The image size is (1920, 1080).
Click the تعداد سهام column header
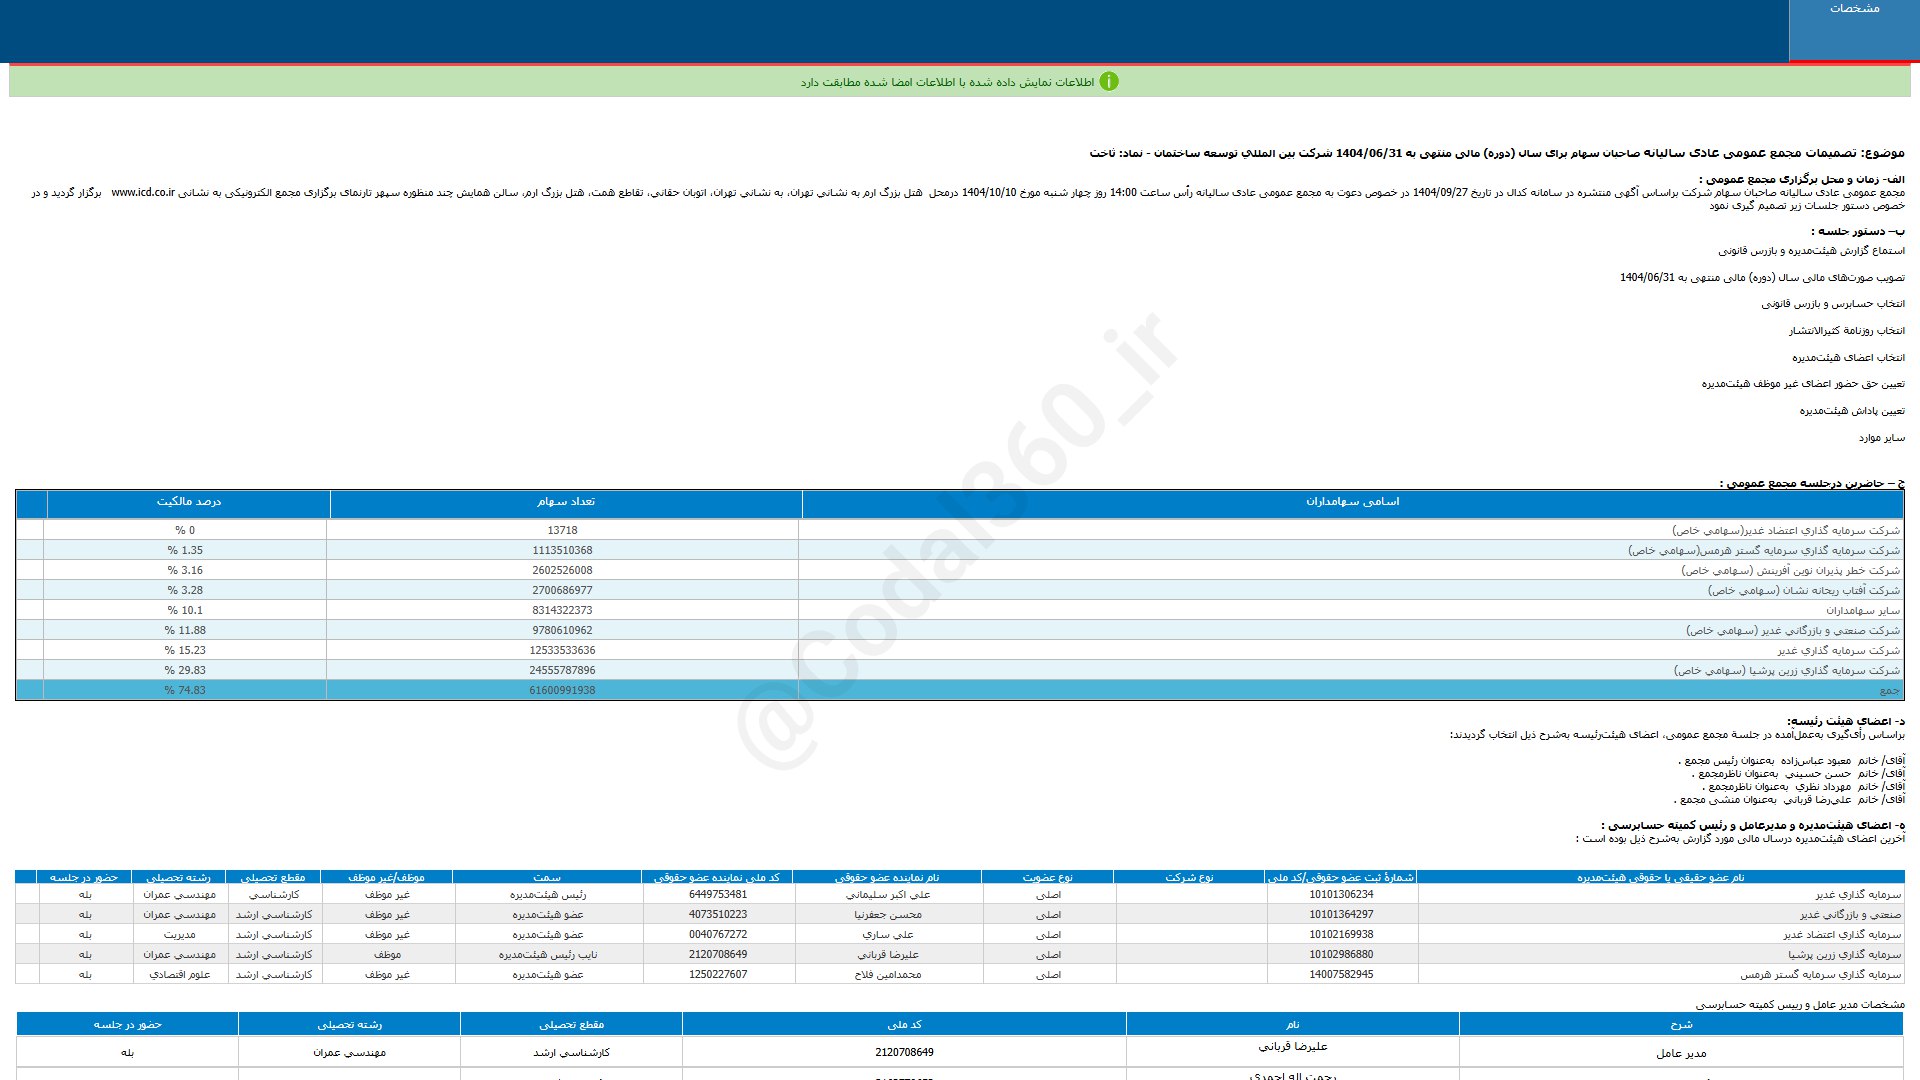(565, 502)
